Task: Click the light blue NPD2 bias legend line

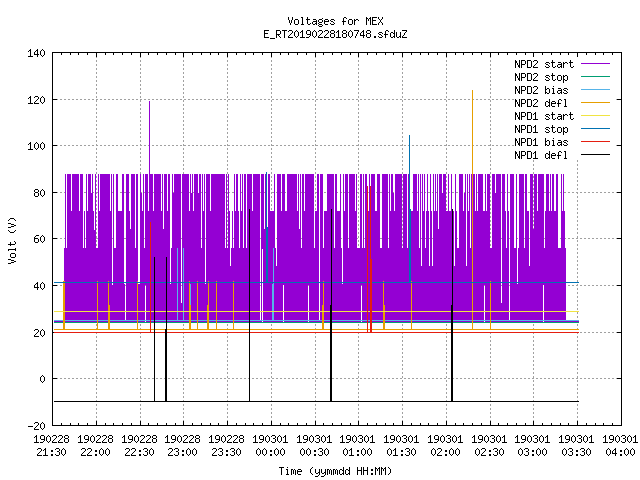Action: [x=596, y=89]
